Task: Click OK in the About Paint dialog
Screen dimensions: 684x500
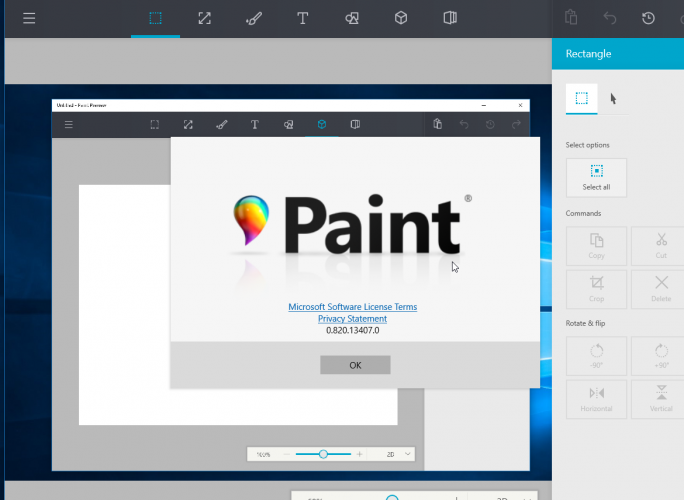Action: (355, 365)
